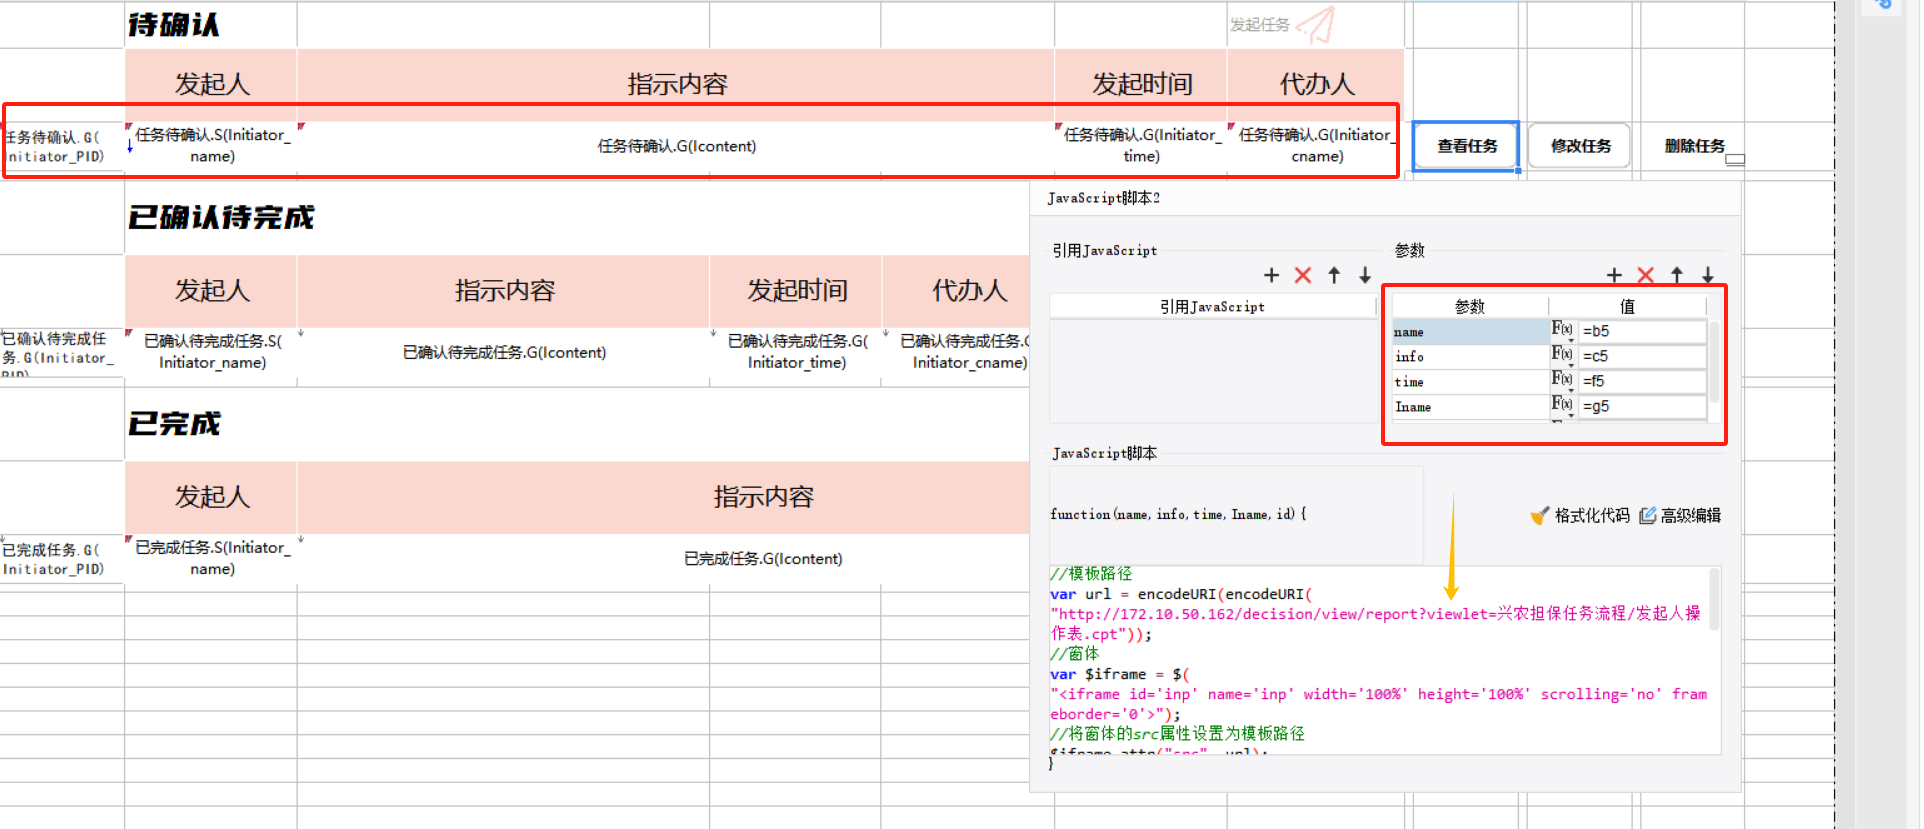Select cell 任务待确认.S(Initiator_name)

point(211,146)
